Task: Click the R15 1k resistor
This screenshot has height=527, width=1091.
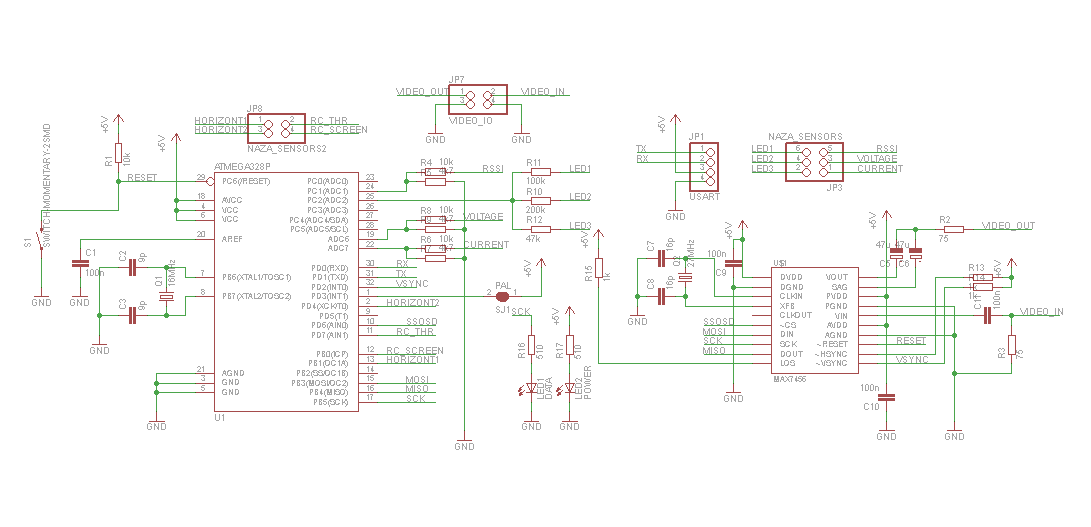Action: [598, 268]
